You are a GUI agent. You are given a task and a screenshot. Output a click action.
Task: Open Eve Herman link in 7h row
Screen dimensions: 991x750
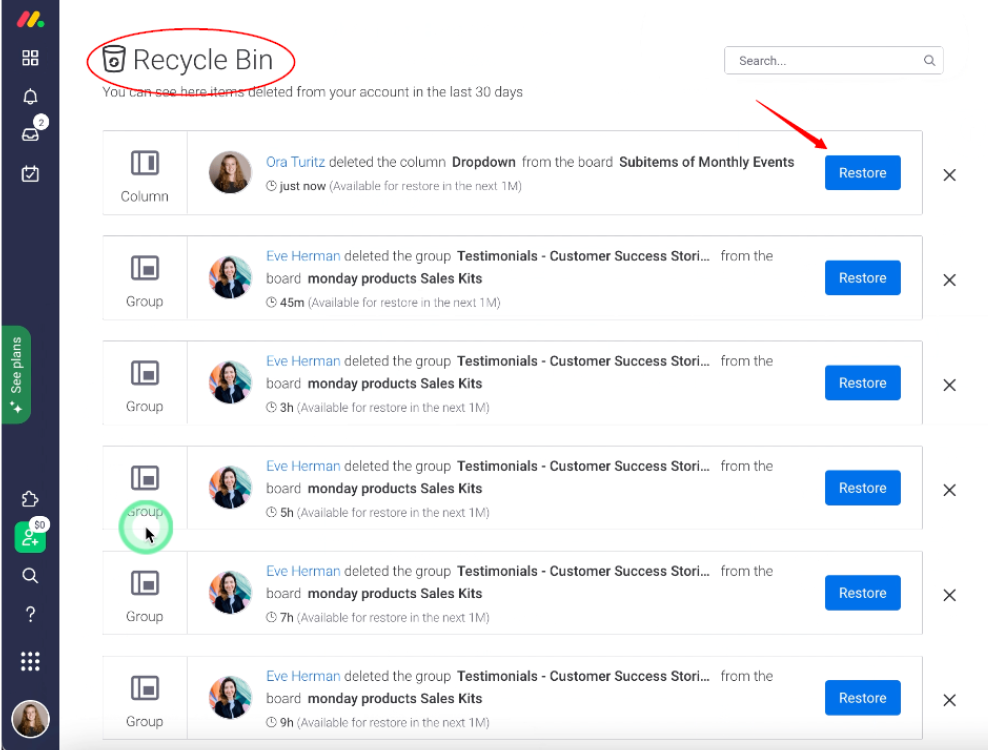tap(303, 571)
